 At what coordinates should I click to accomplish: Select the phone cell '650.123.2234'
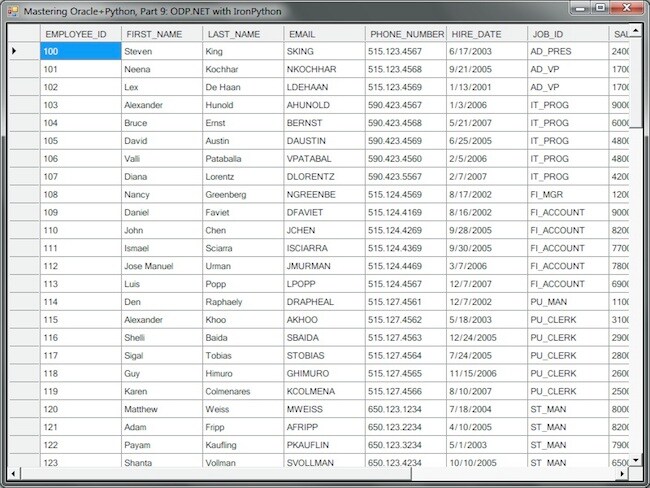point(406,427)
